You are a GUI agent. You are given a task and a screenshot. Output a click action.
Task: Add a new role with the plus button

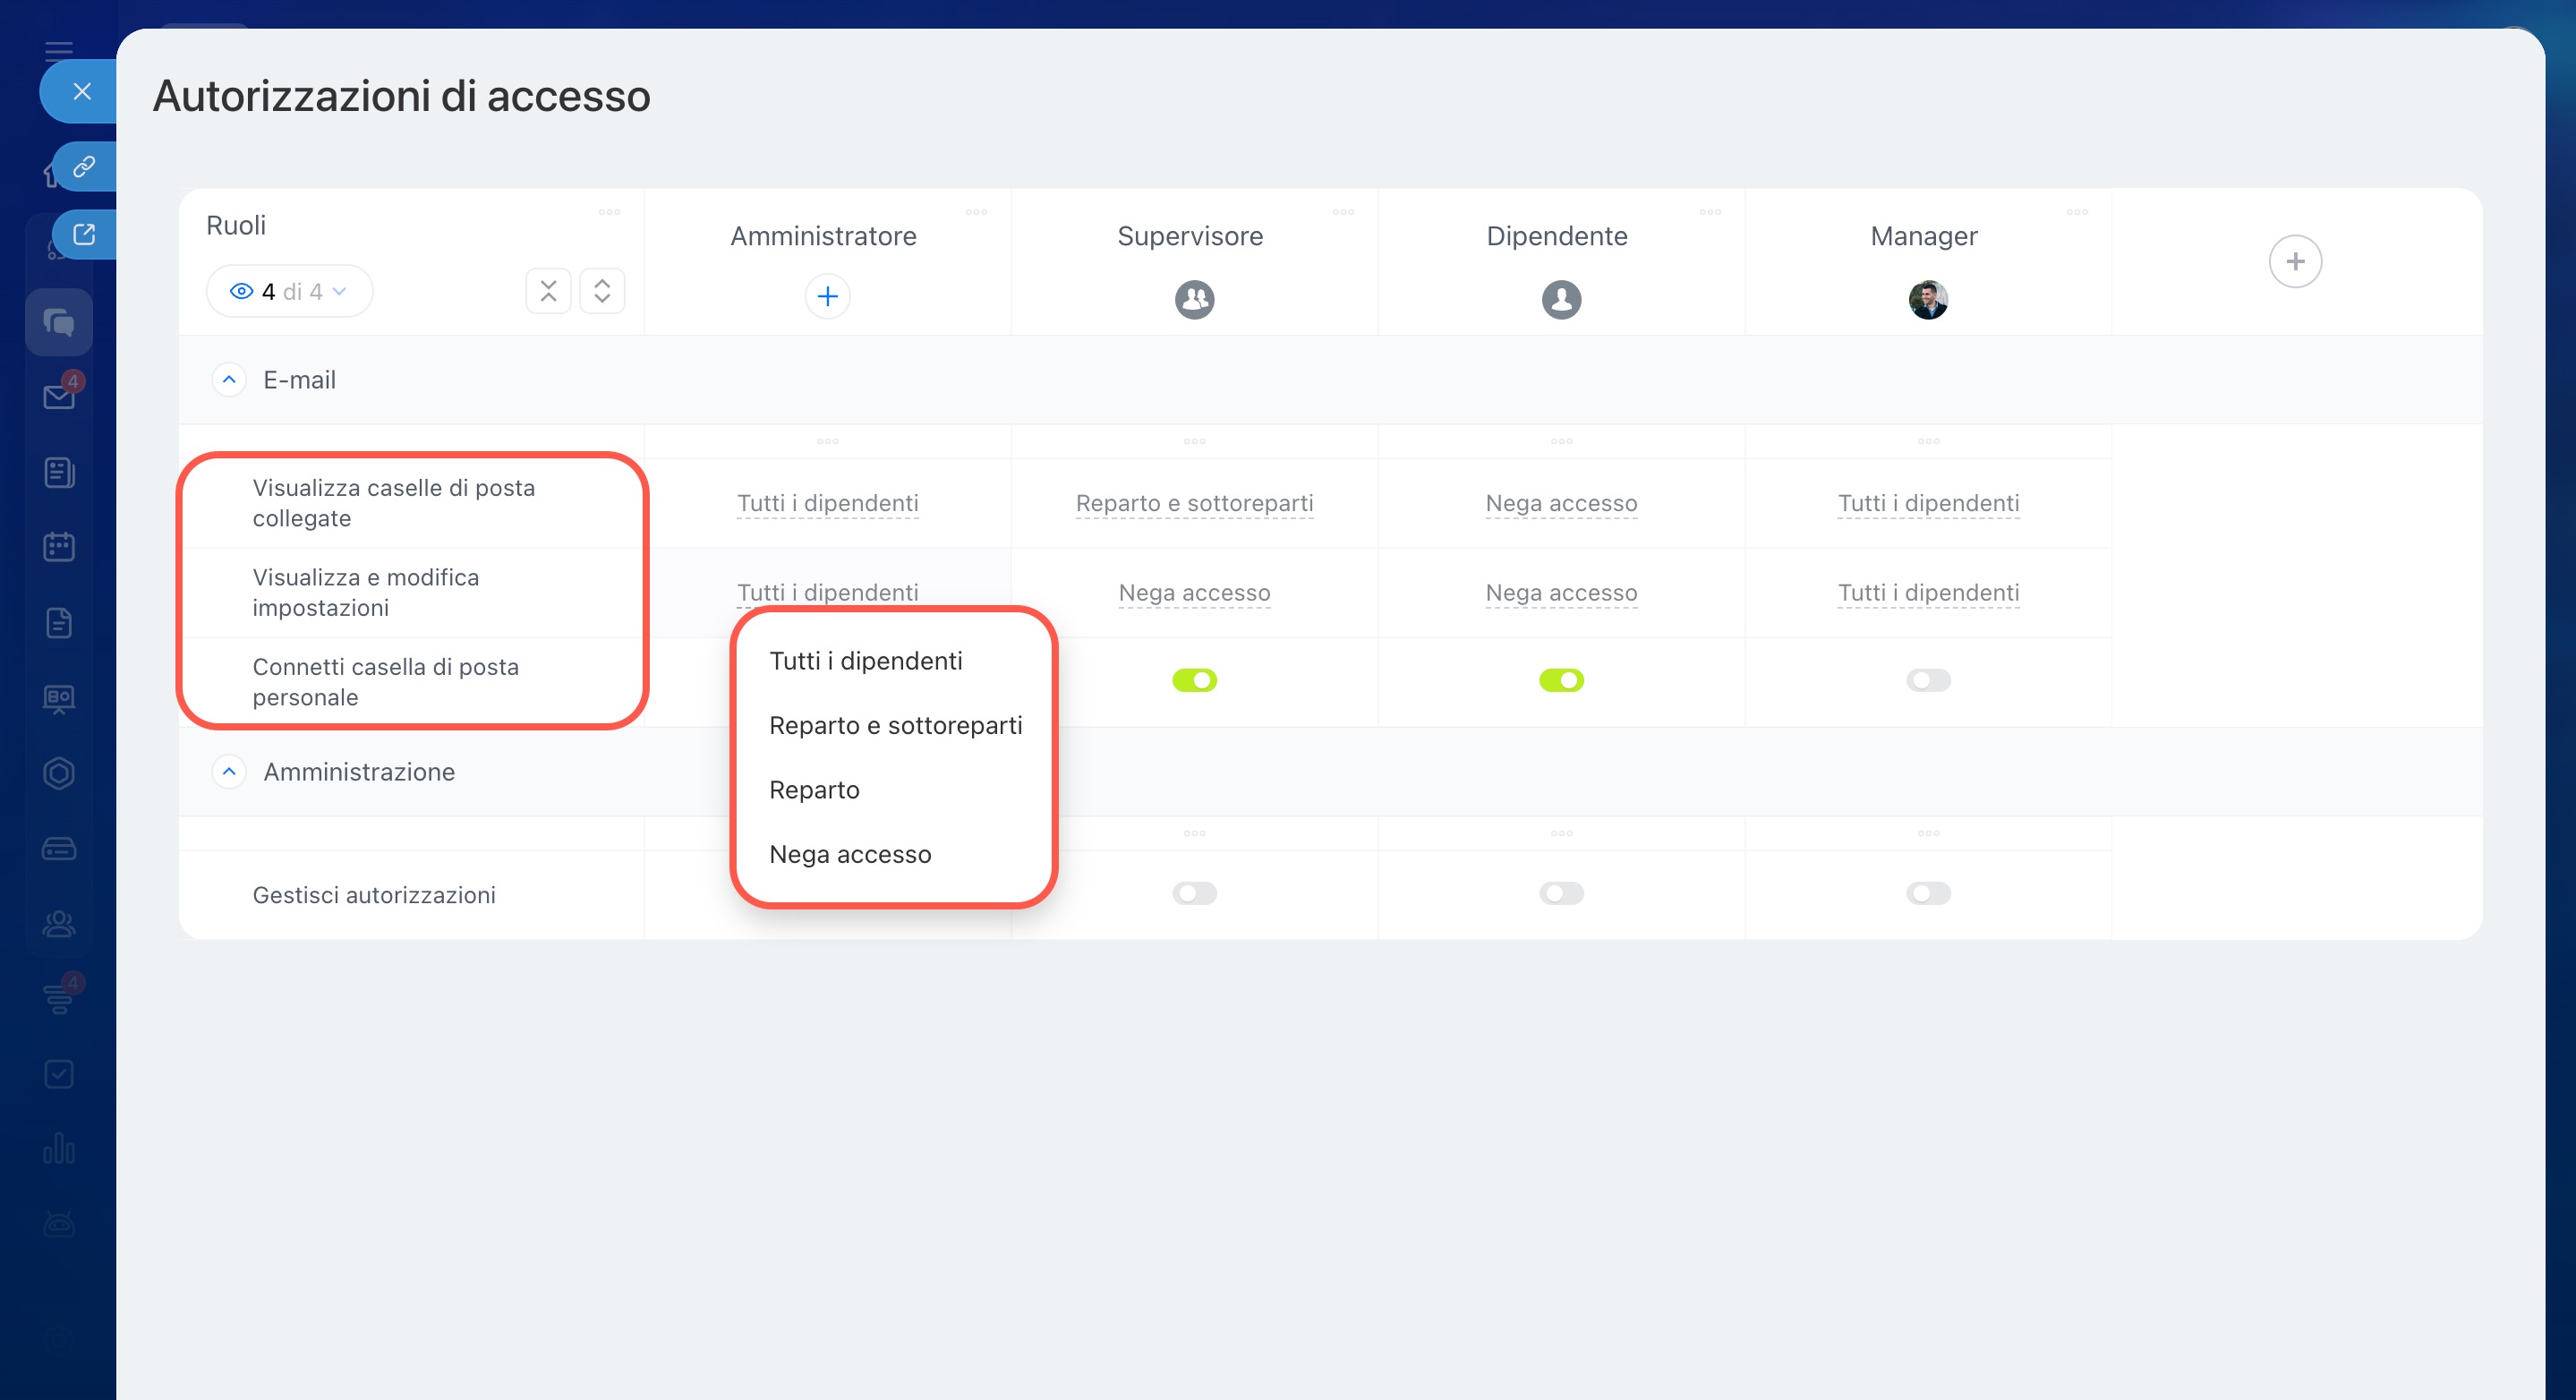(2294, 262)
